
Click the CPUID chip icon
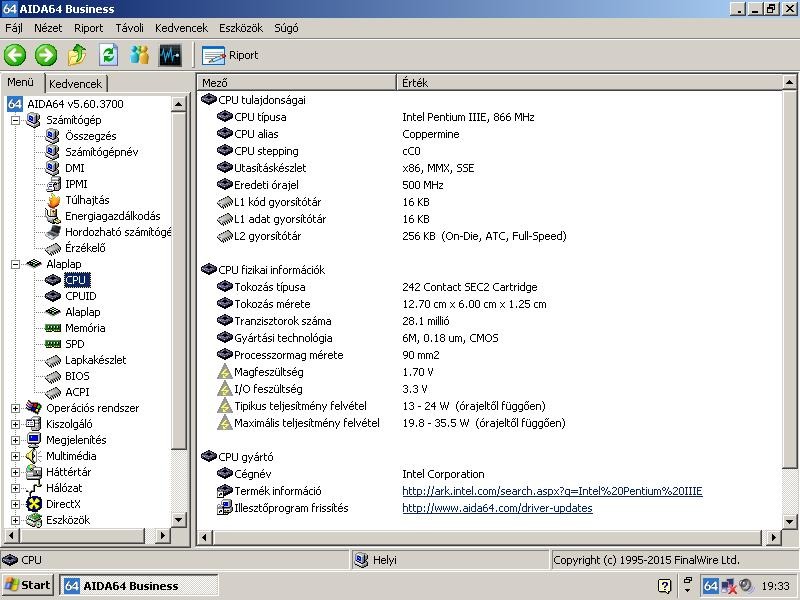click(x=53, y=296)
